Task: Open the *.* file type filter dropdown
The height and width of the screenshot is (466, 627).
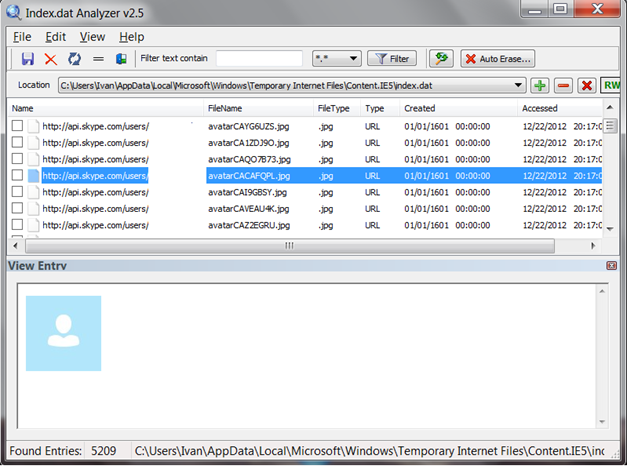Action: point(335,59)
